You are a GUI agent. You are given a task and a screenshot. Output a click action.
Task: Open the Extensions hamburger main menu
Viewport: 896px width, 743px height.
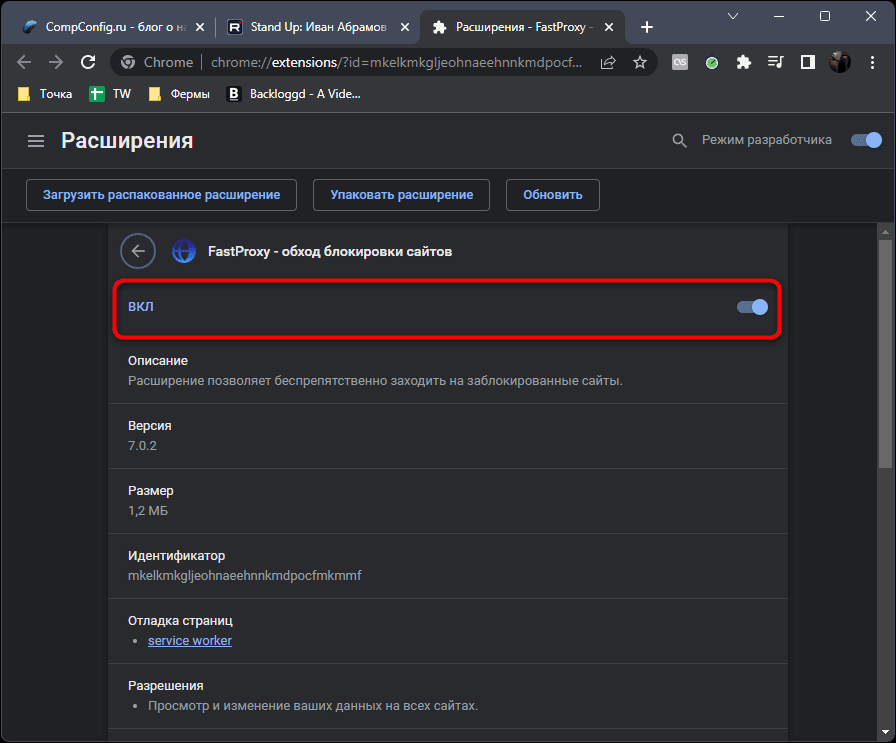[x=36, y=141]
